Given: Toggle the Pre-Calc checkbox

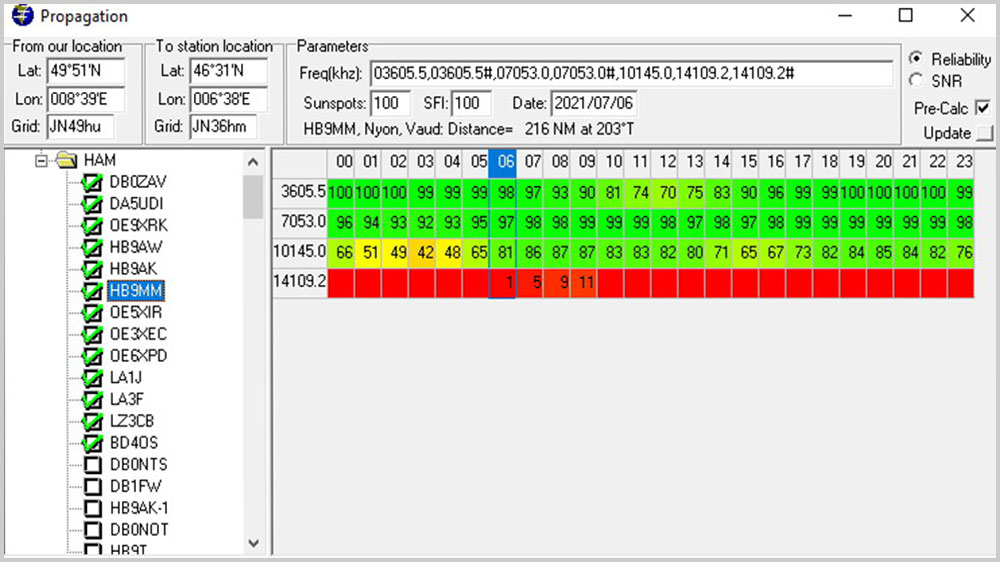Looking at the screenshot, I should (x=982, y=107).
